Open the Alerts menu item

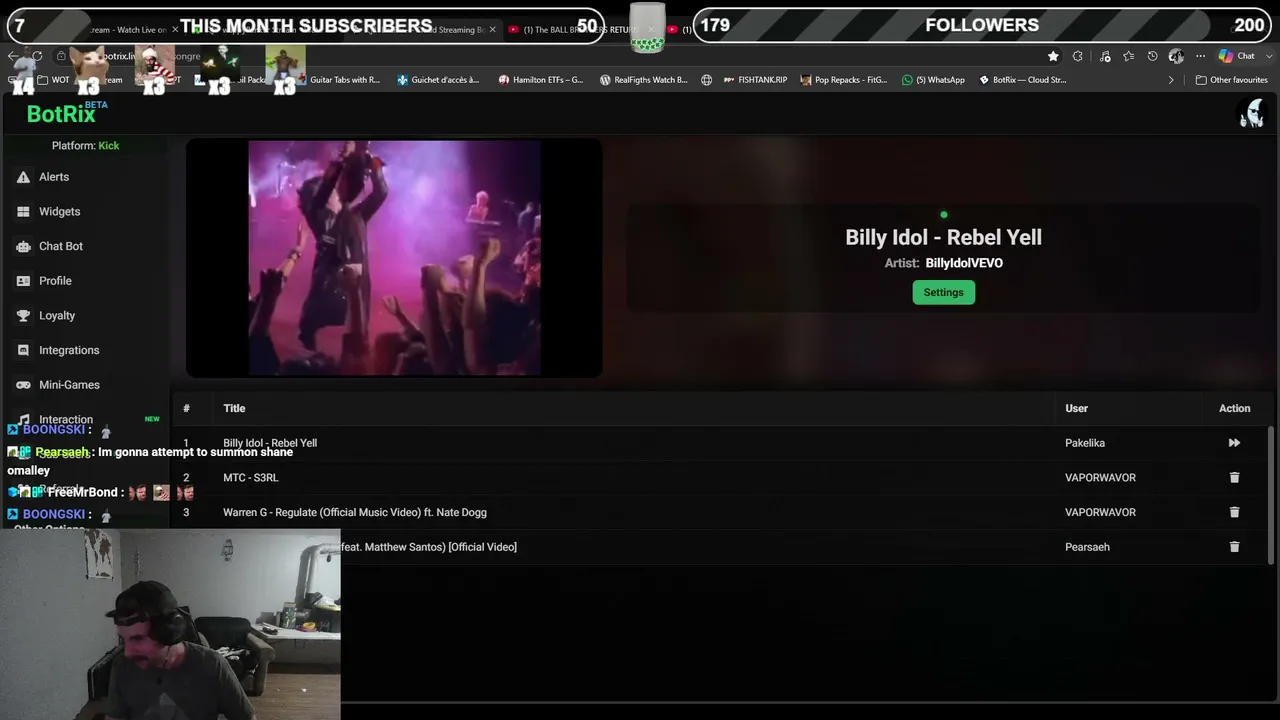[54, 177]
